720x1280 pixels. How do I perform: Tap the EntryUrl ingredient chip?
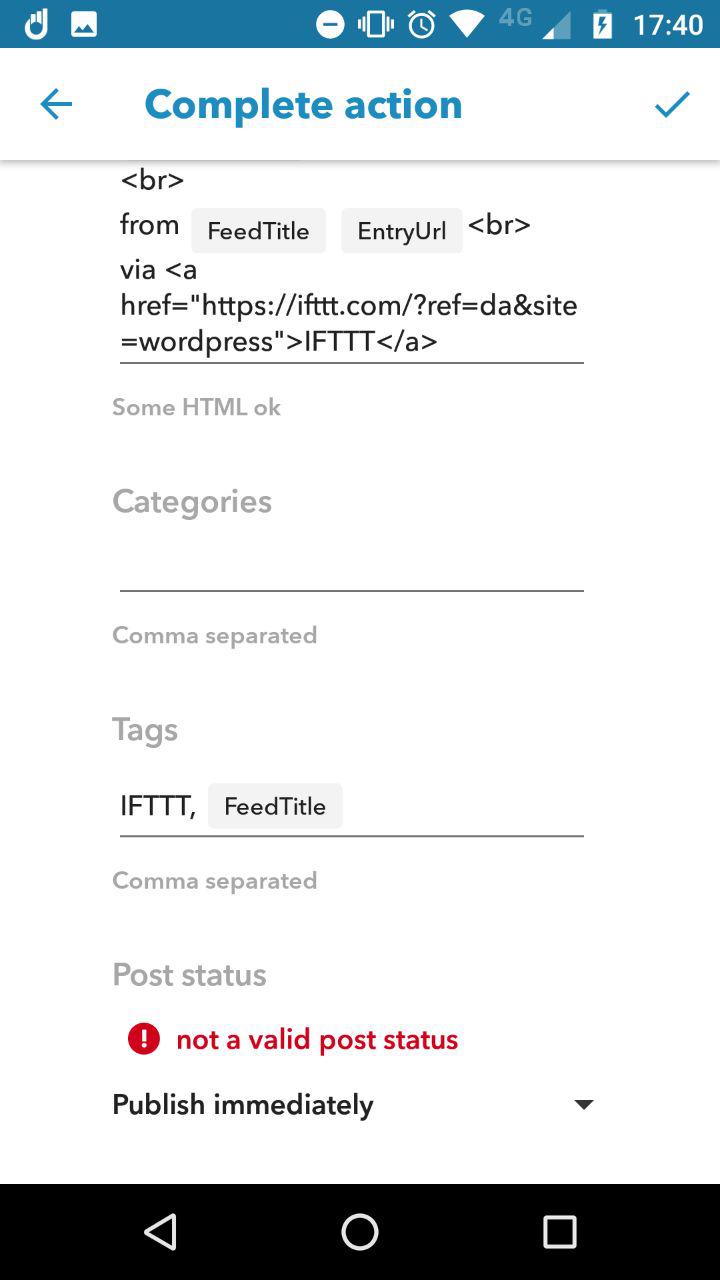point(401,231)
